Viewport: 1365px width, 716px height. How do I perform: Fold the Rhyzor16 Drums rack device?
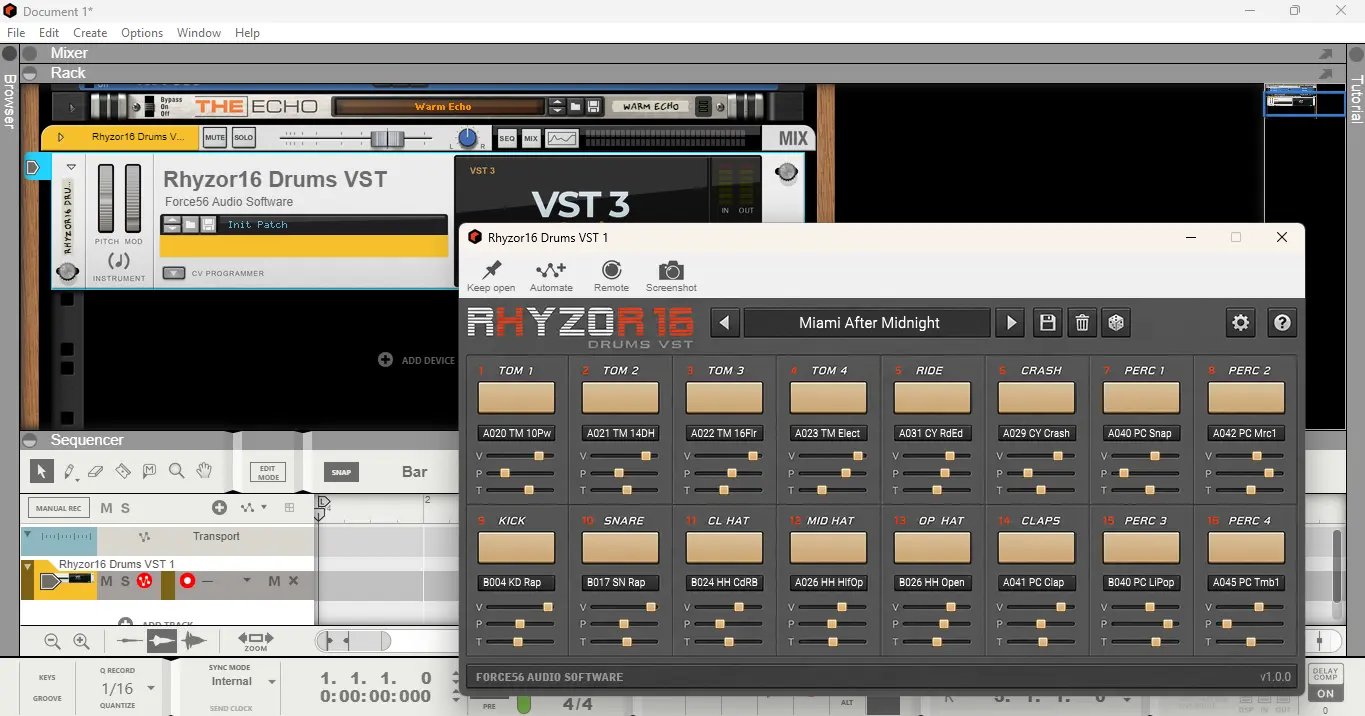click(71, 168)
